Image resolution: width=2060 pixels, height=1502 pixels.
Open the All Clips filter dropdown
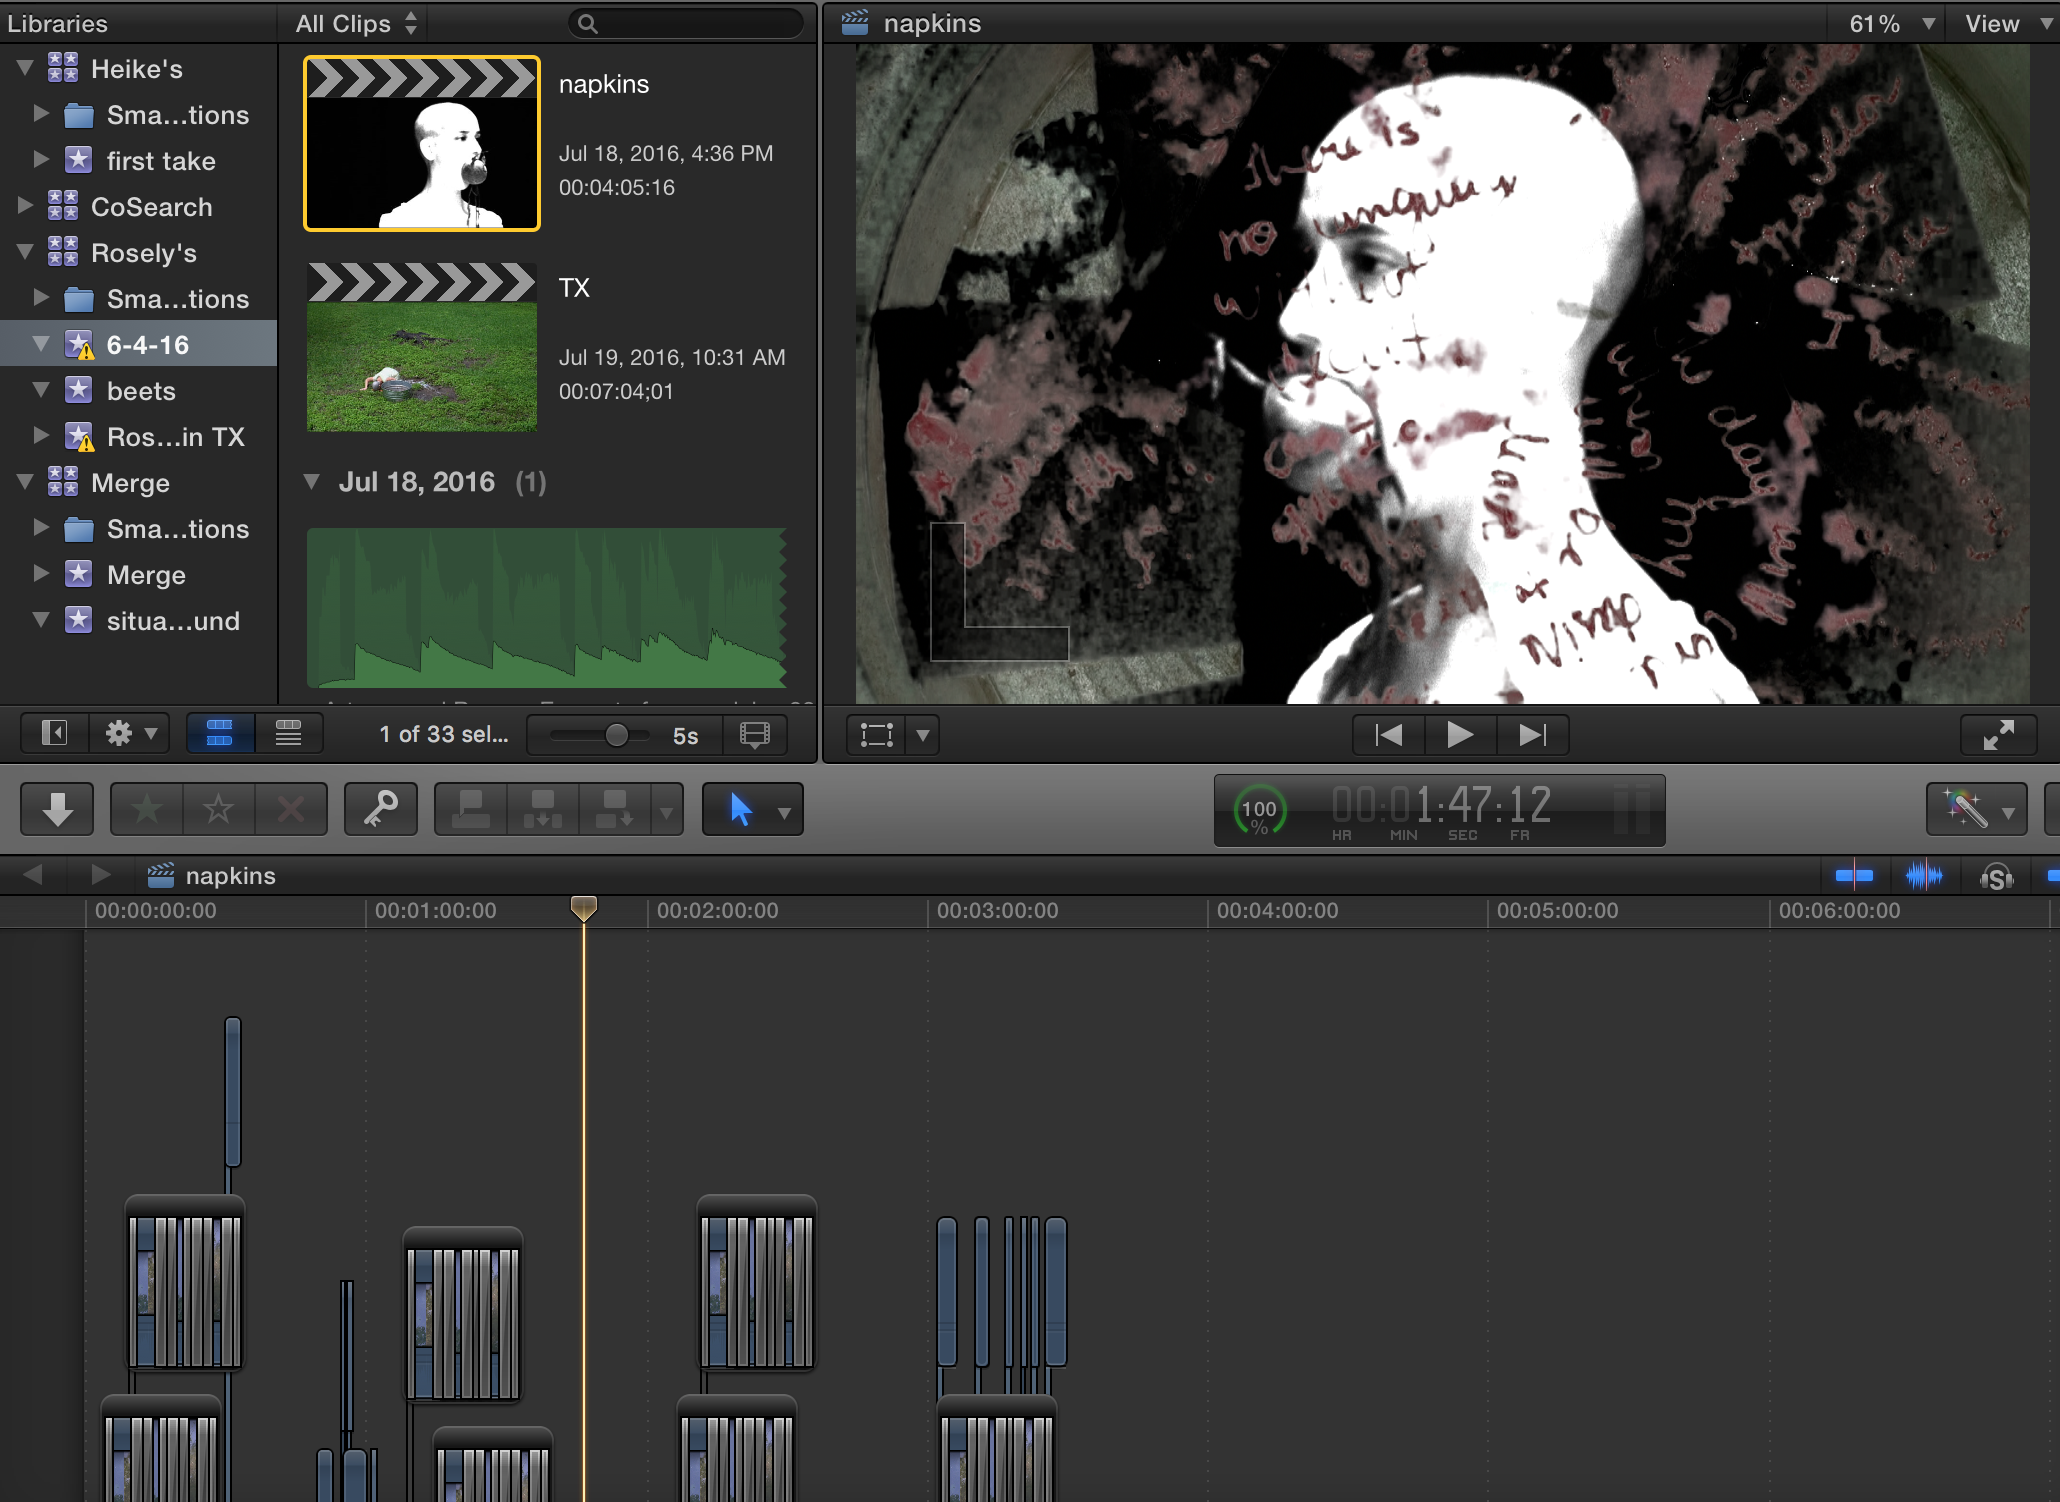(x=355, y=23)
